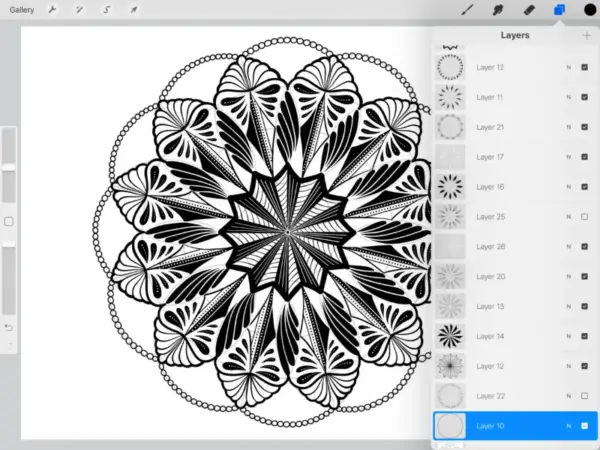Screen dimensions: 600x450
Task: Select the Smudge tool
Action: [x=498, y=10]
